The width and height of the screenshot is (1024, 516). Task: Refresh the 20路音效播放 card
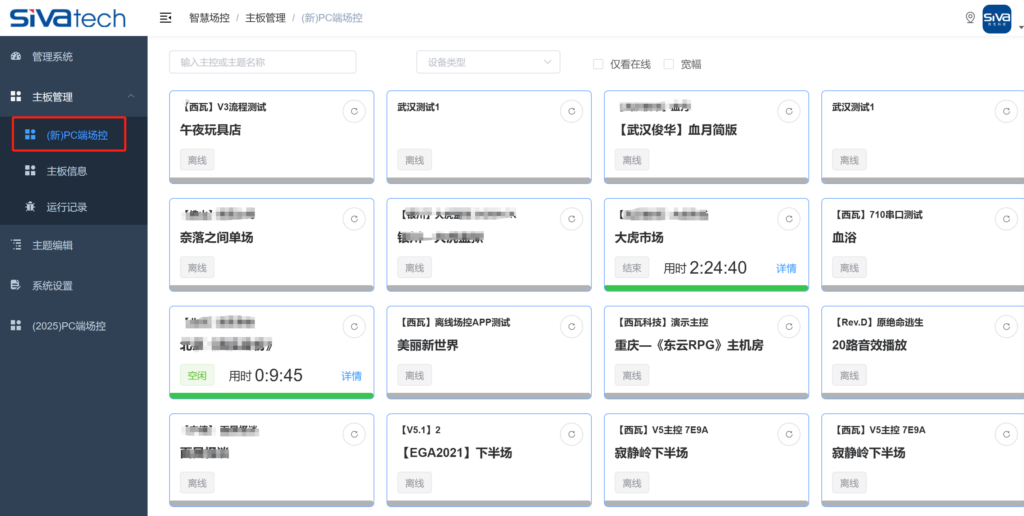[x=1006, y=327]
